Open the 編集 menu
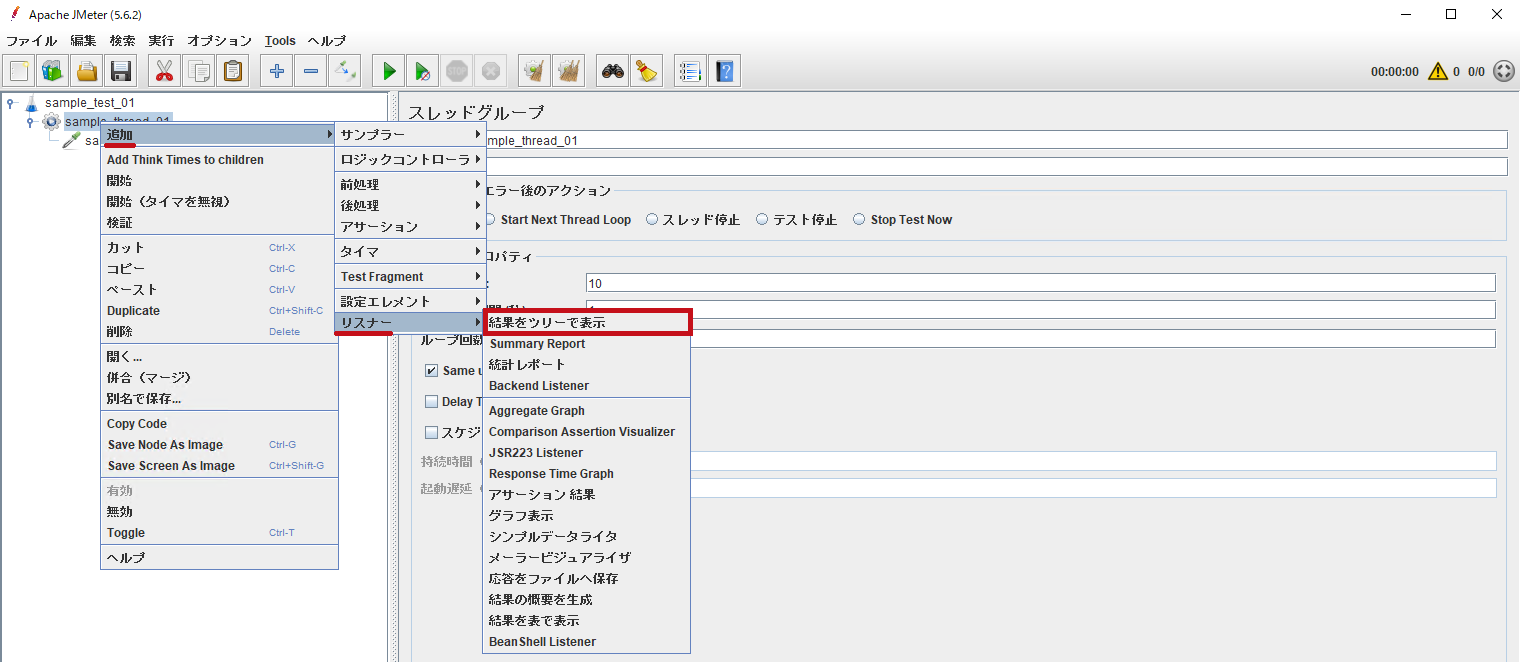The height and width of the screenshot is (662, 1520). pos(83,41)
